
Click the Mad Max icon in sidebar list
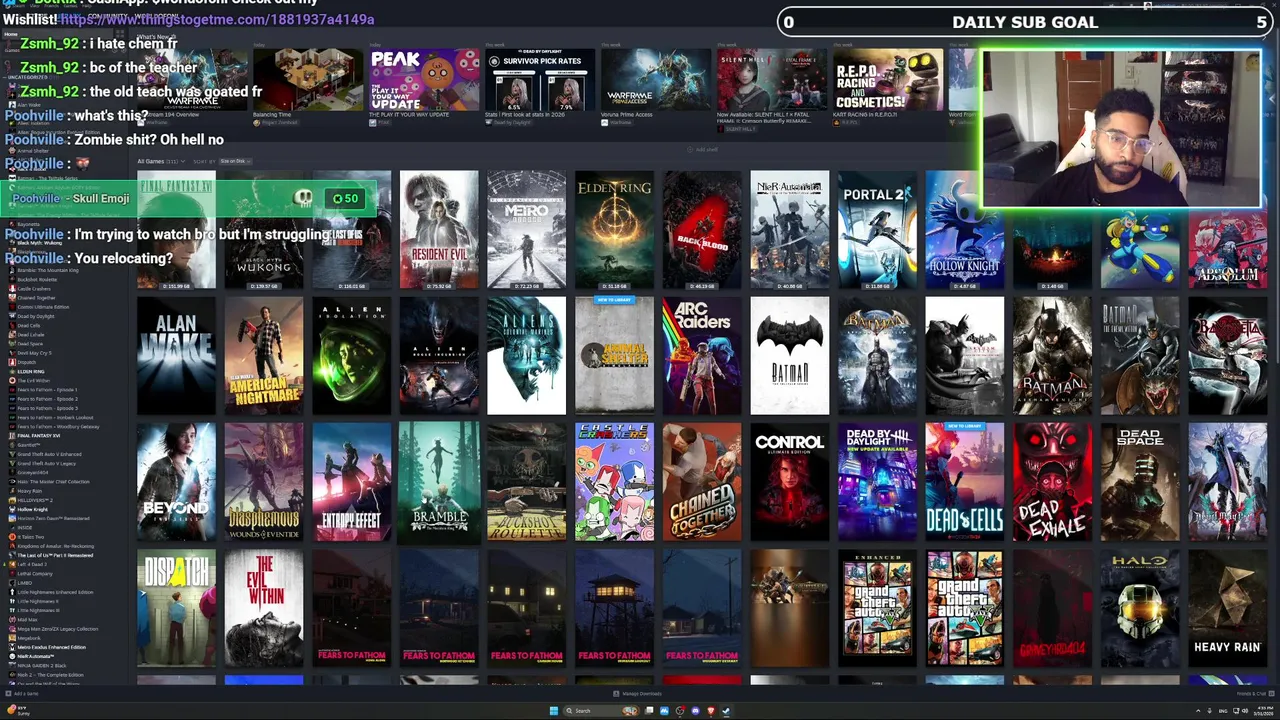pyautogui.click(x=12, y=620)
